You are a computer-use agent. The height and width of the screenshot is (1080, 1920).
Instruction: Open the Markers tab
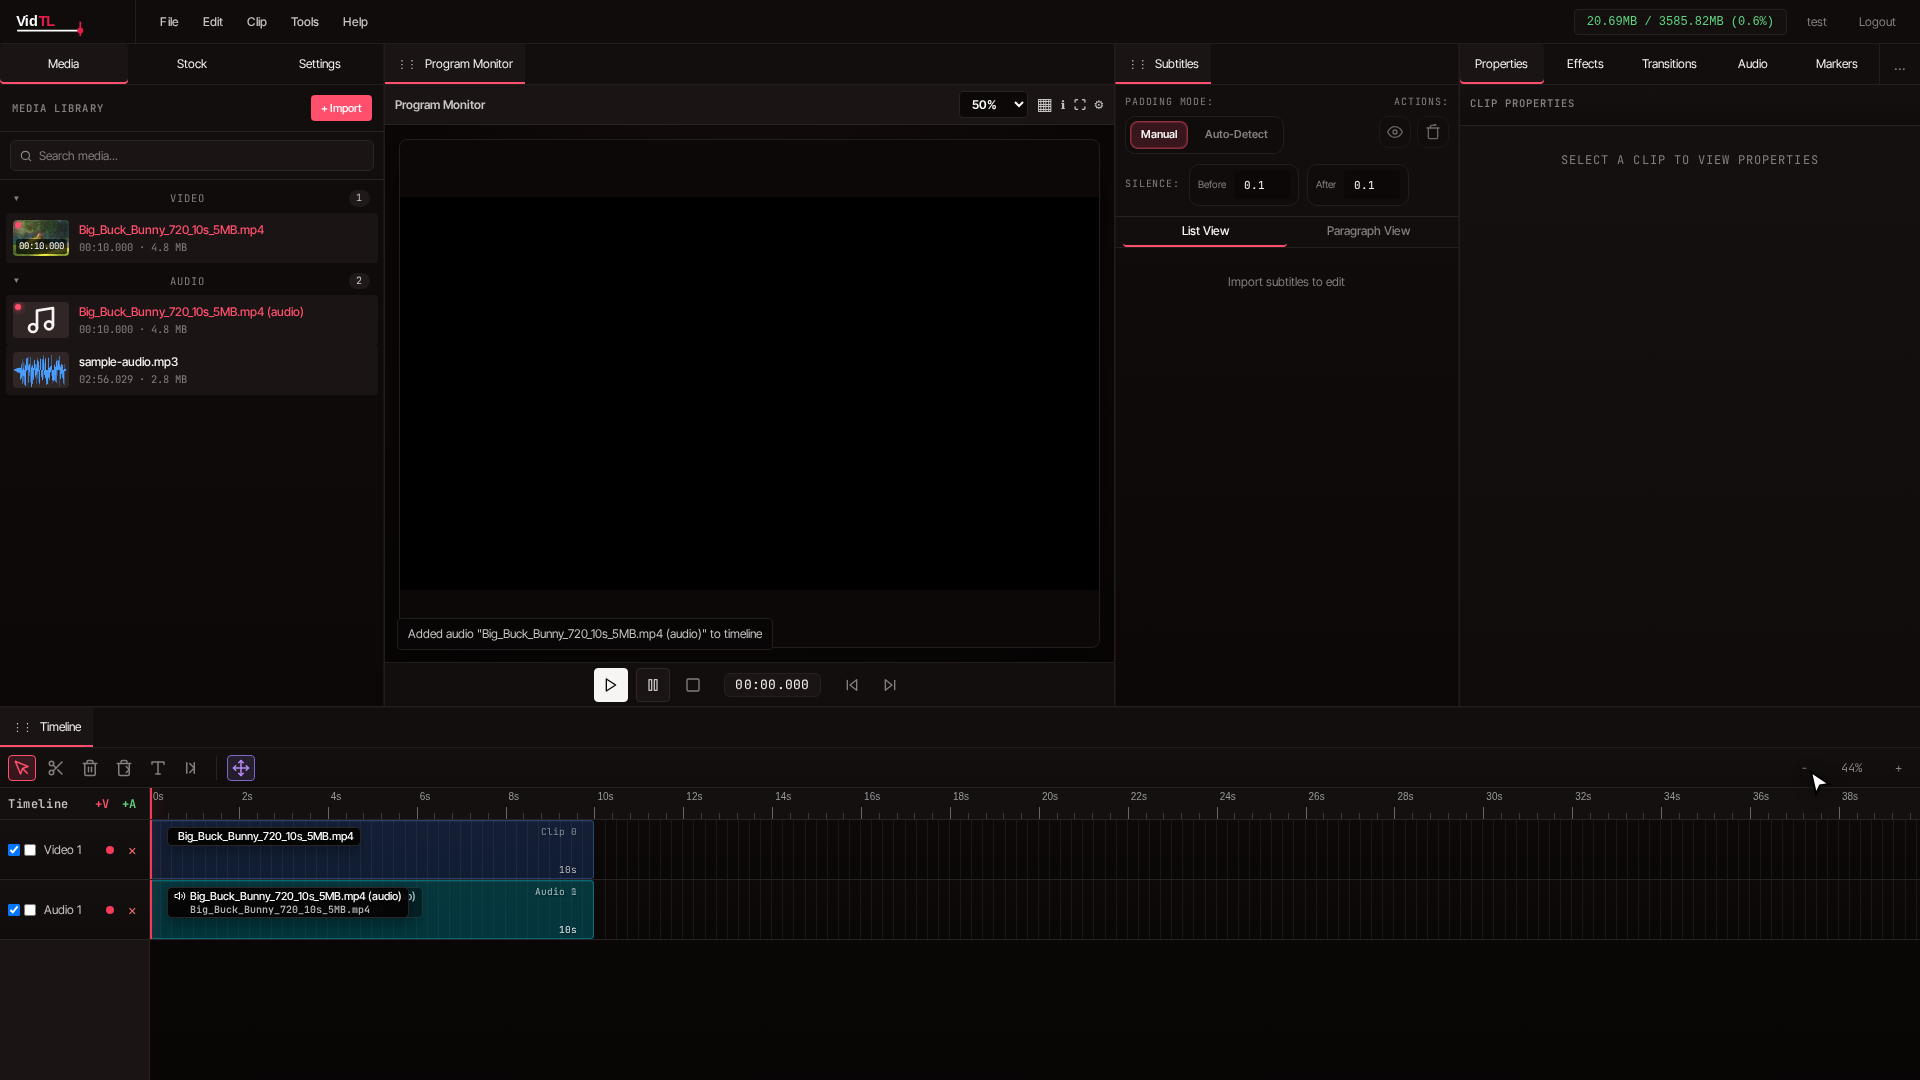1836,64
